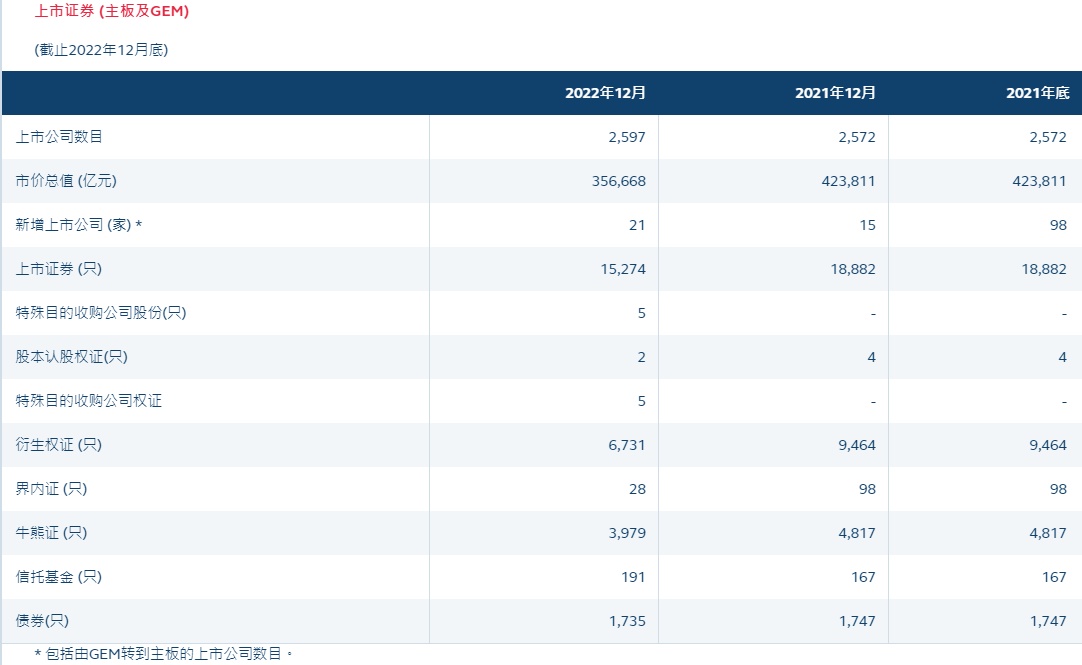Viewport: 1082px width, 665px height.
Task: Click the 特殊目的收购公司股份(只) row label
Action: click(101, 313)
